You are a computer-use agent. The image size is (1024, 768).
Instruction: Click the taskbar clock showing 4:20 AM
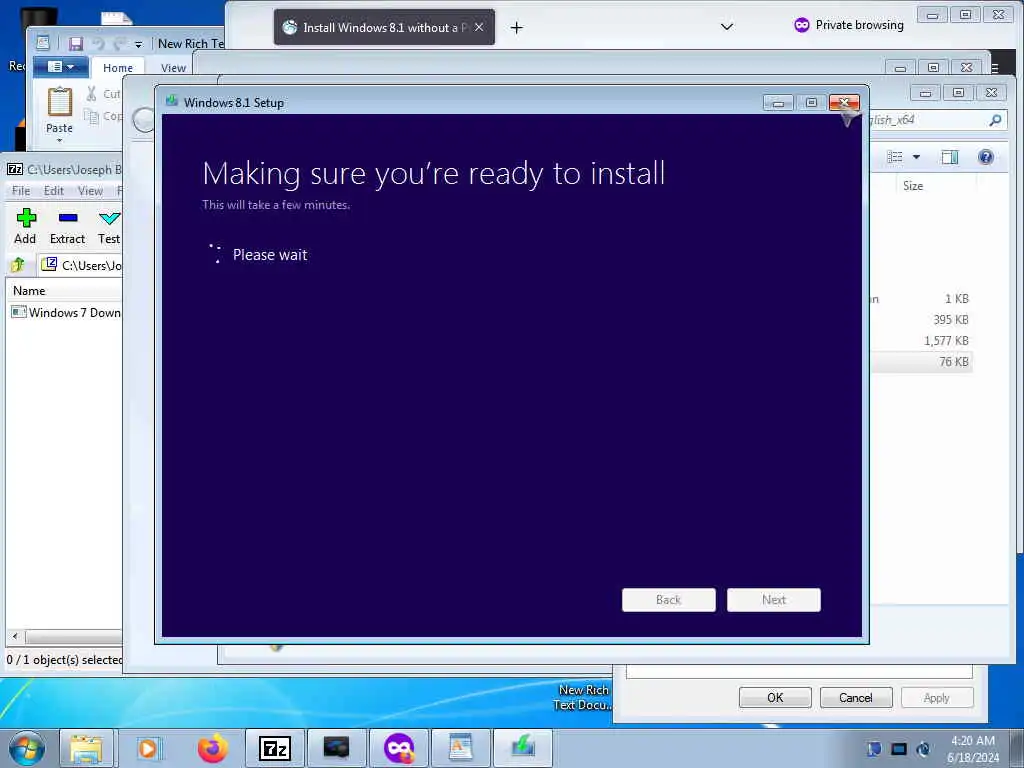972,749
